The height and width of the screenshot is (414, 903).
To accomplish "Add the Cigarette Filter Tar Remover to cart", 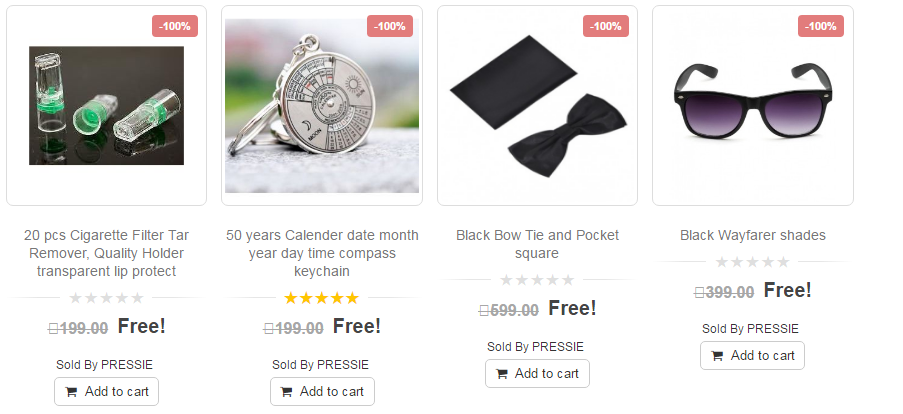I will tap(107, 392).
